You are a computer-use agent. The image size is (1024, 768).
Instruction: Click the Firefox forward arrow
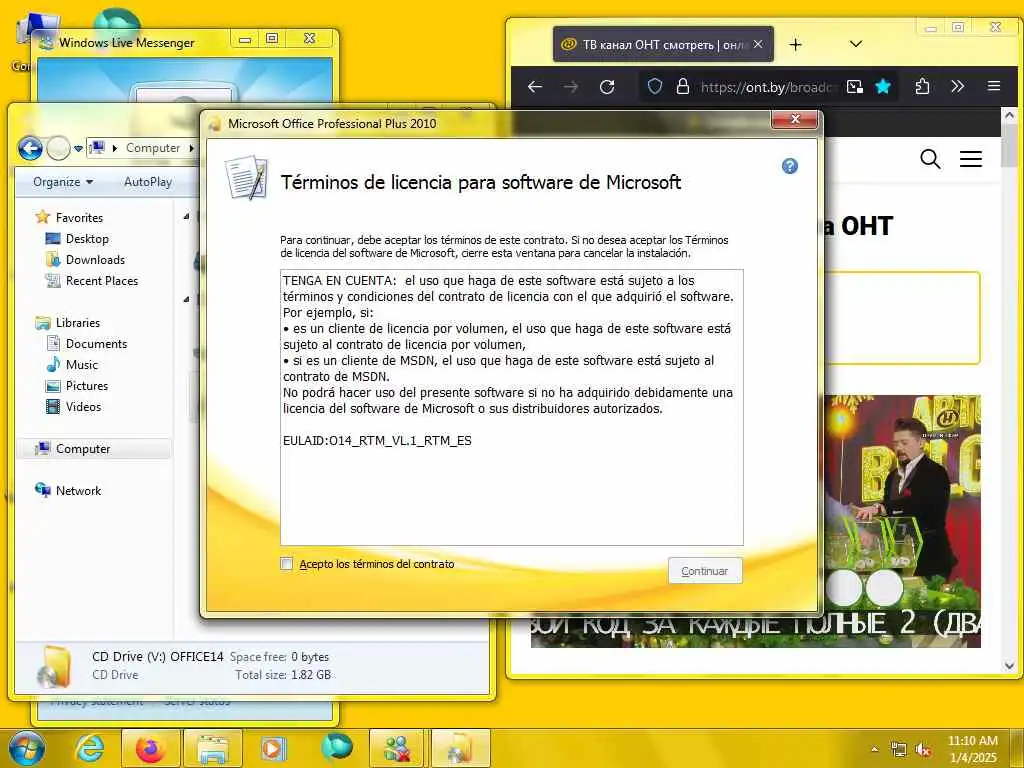coord(571,86)
